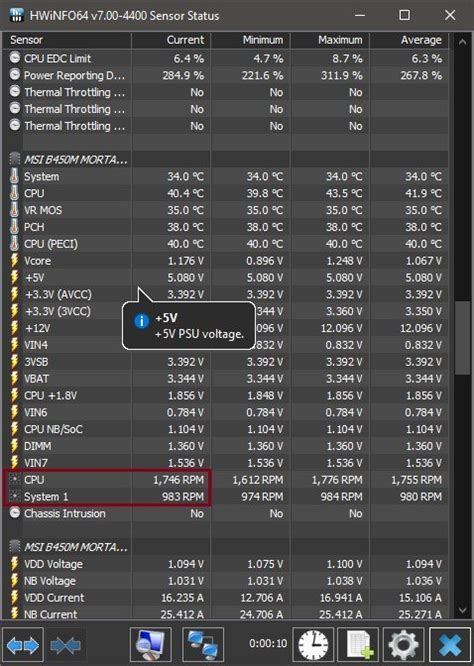Click the info icon in the +5V tooltip
Screen dimensions: 474x666
pyautogui.click(x=141, y=321)
